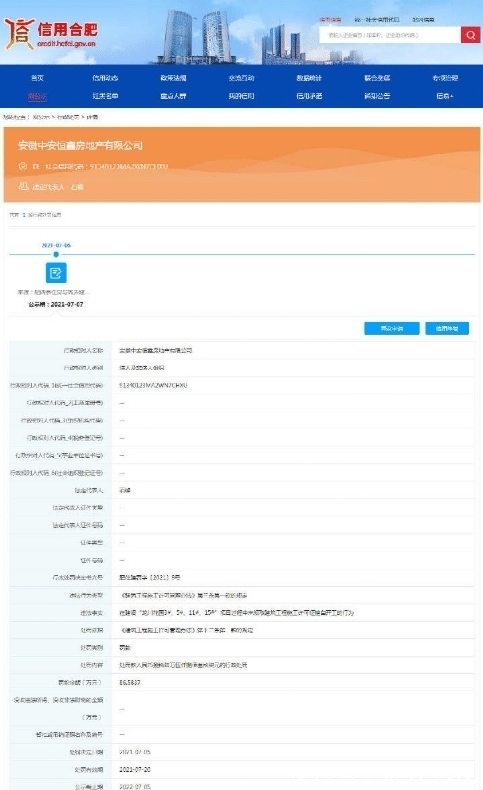This screenshot has width=483, height=790.
Task: Click the timeline dot under 2021-07-05
Action: tap(56, 254)
